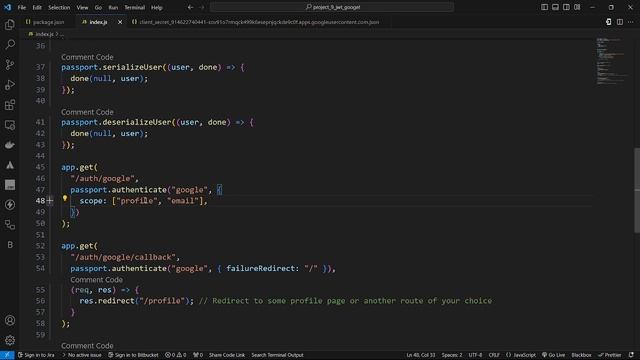Open the Selection menu

[x=59, y=7]
